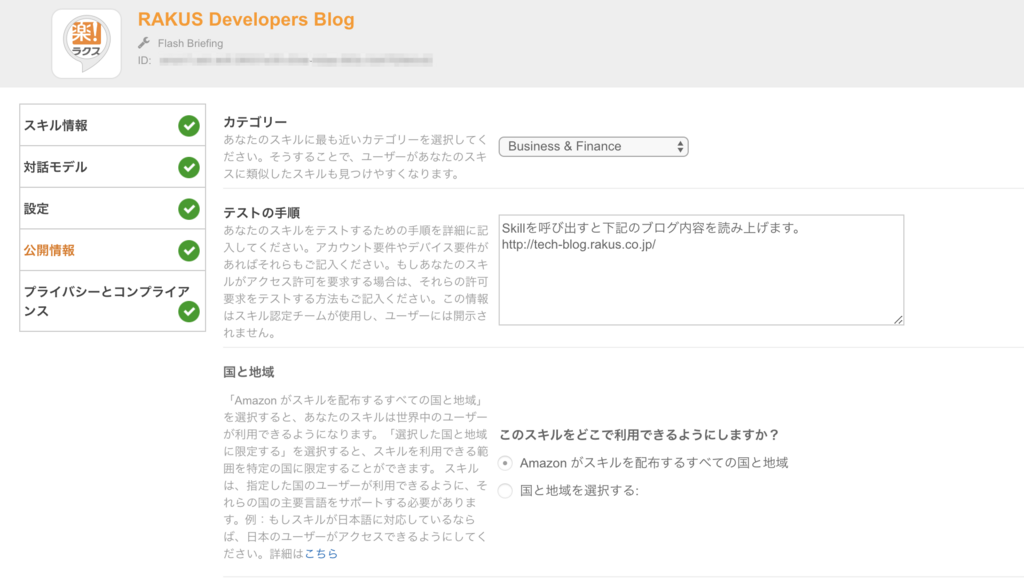Open プライバシーとコンプライアンス section

[112, 301]
